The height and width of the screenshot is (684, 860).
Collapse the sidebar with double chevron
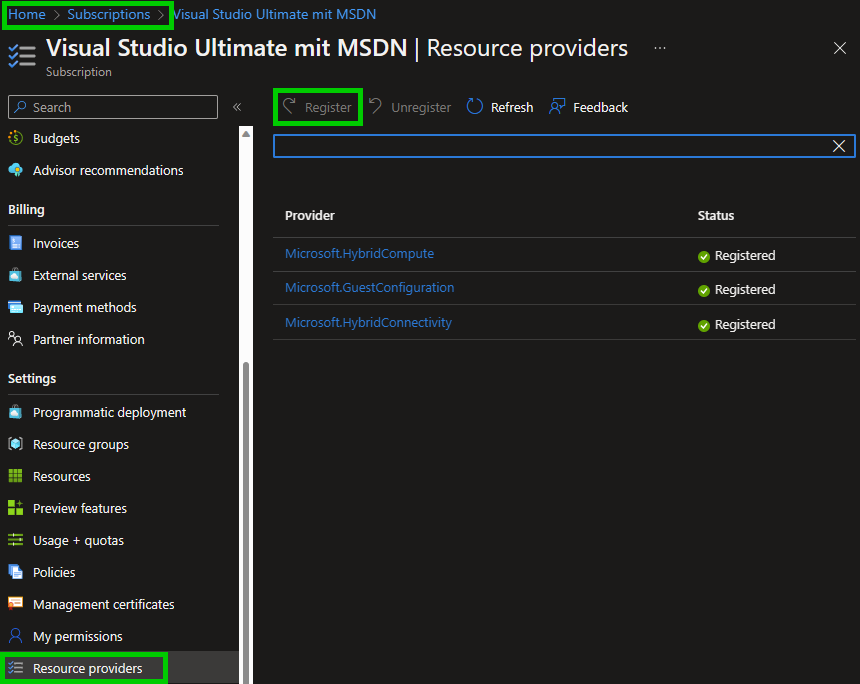coord(237,107)
